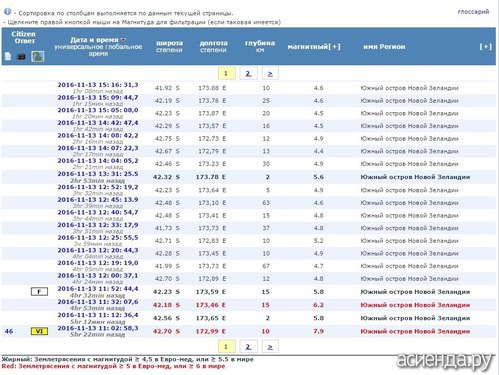This screenshot has height=375, width=499.
Task: Open earthquake 2016-11-13 15:16:31,3
Action: coord(98,85)
